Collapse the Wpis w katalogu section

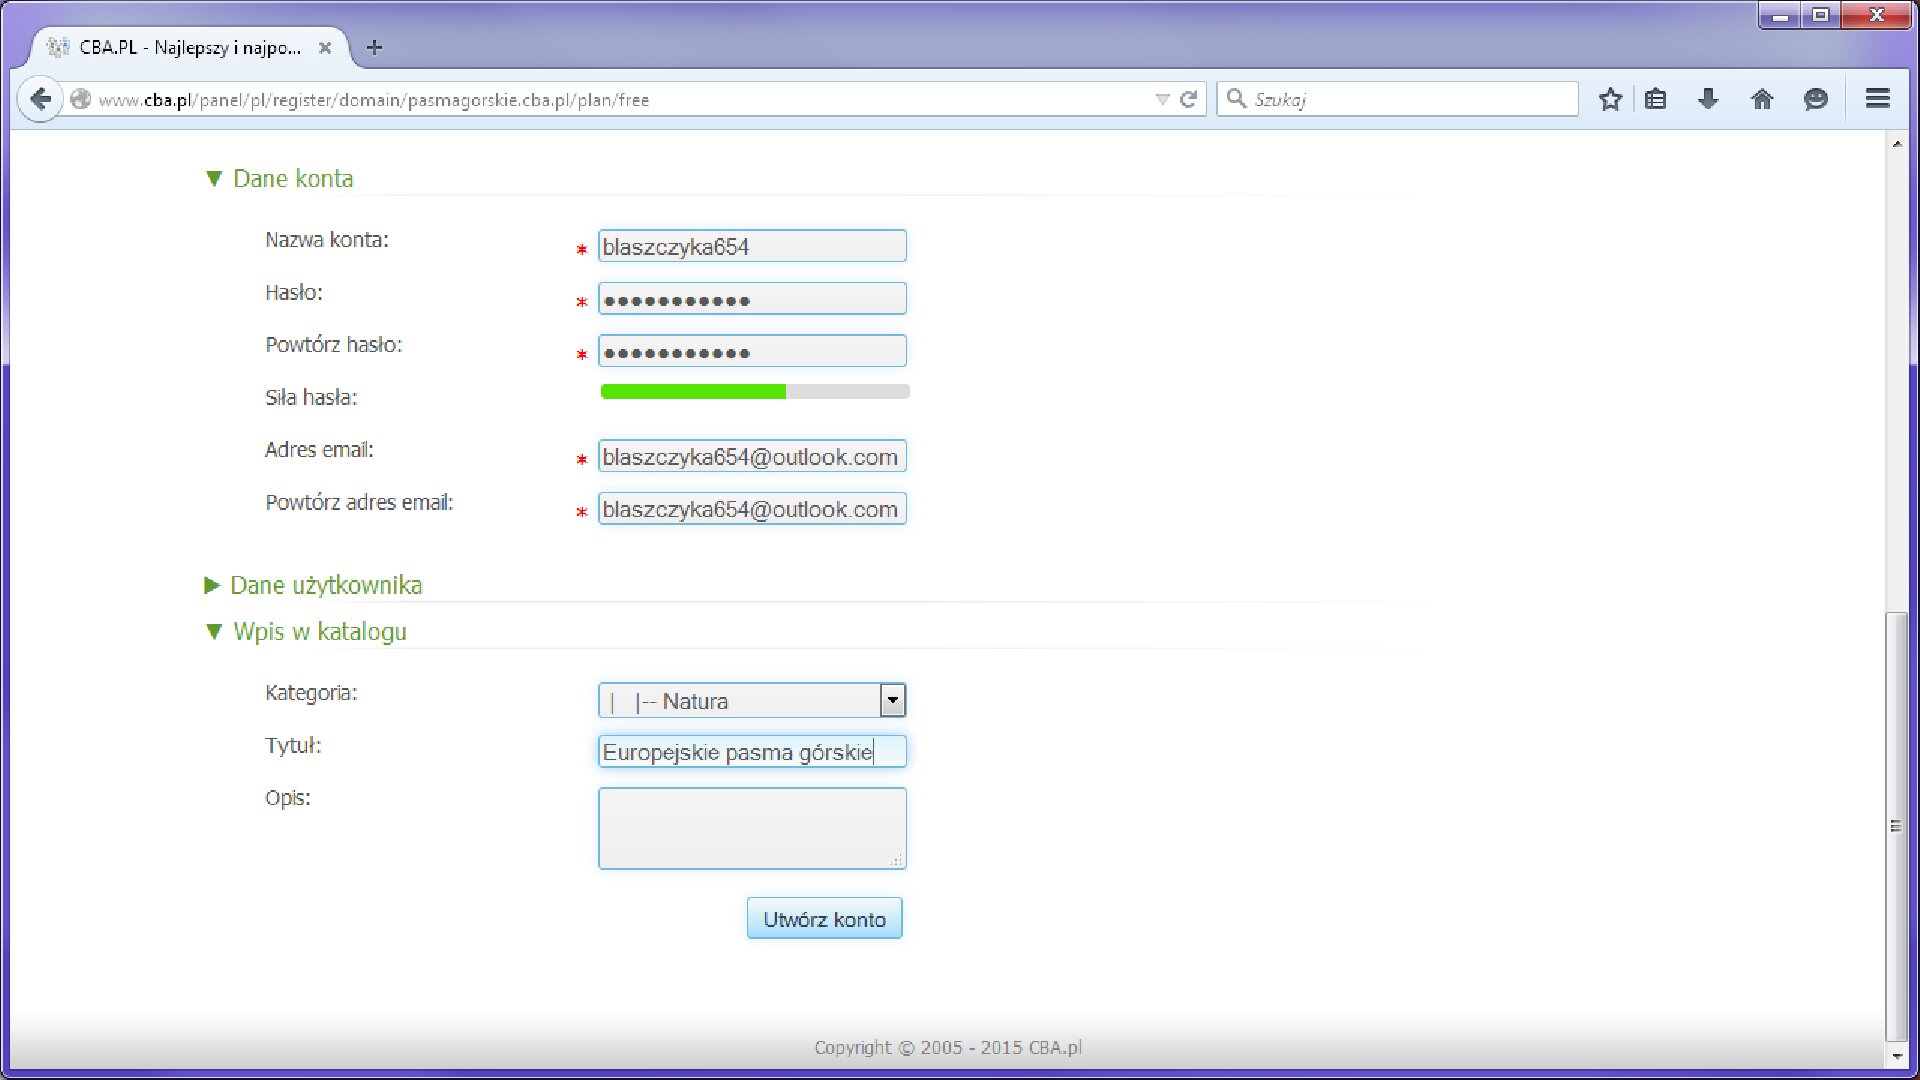(x=214, y=630)
